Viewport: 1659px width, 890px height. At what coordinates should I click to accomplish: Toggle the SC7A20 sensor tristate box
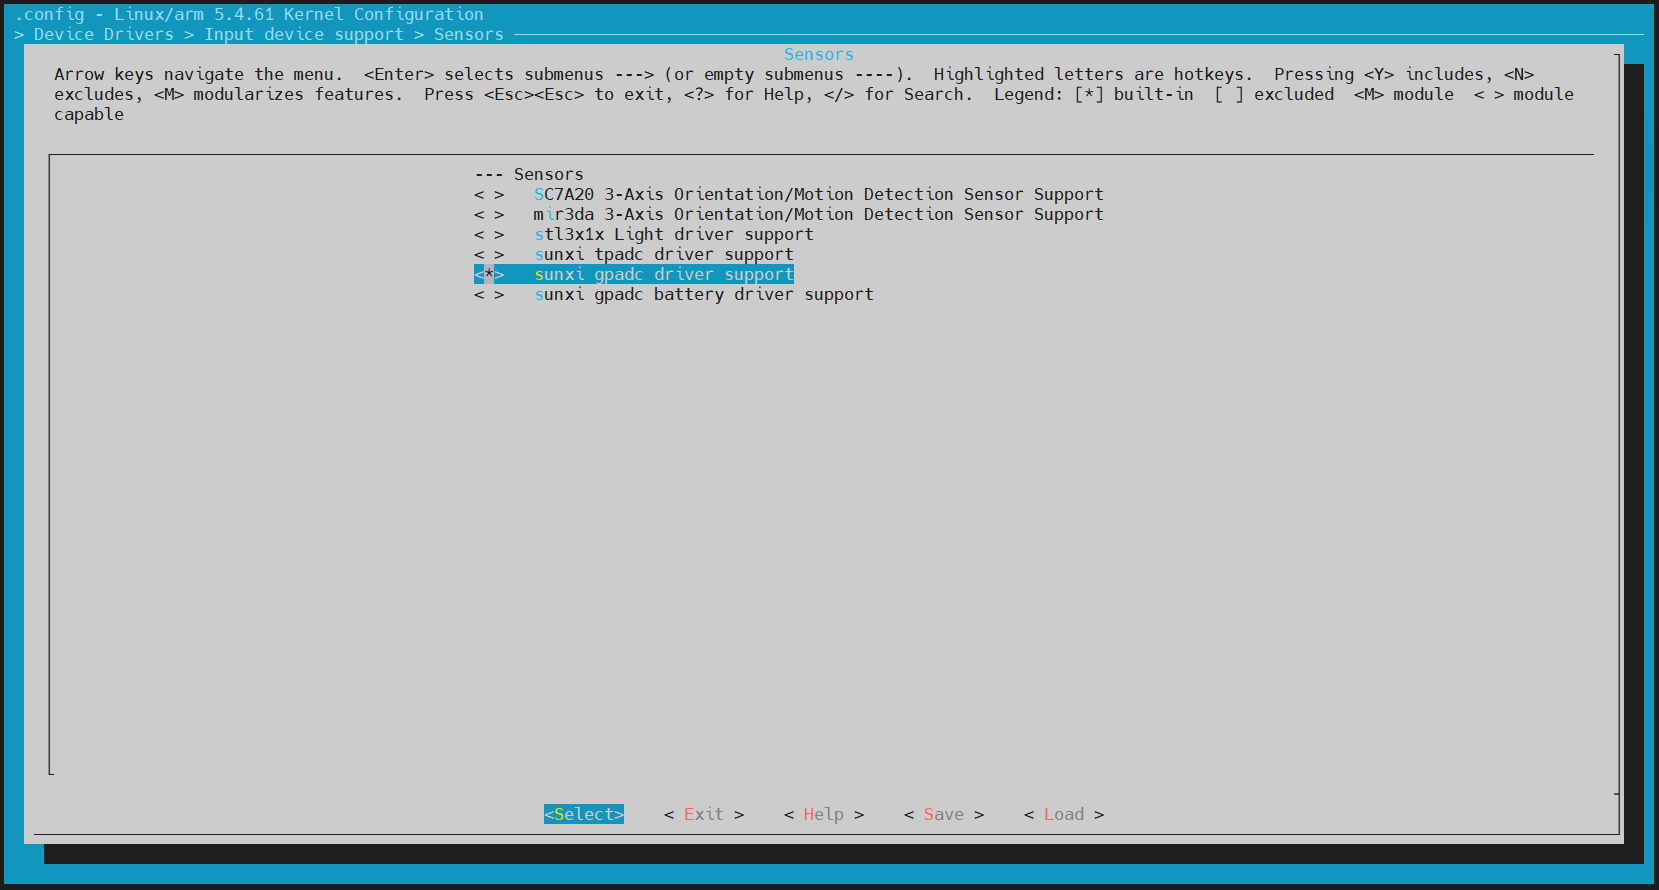tap(489, 194)
